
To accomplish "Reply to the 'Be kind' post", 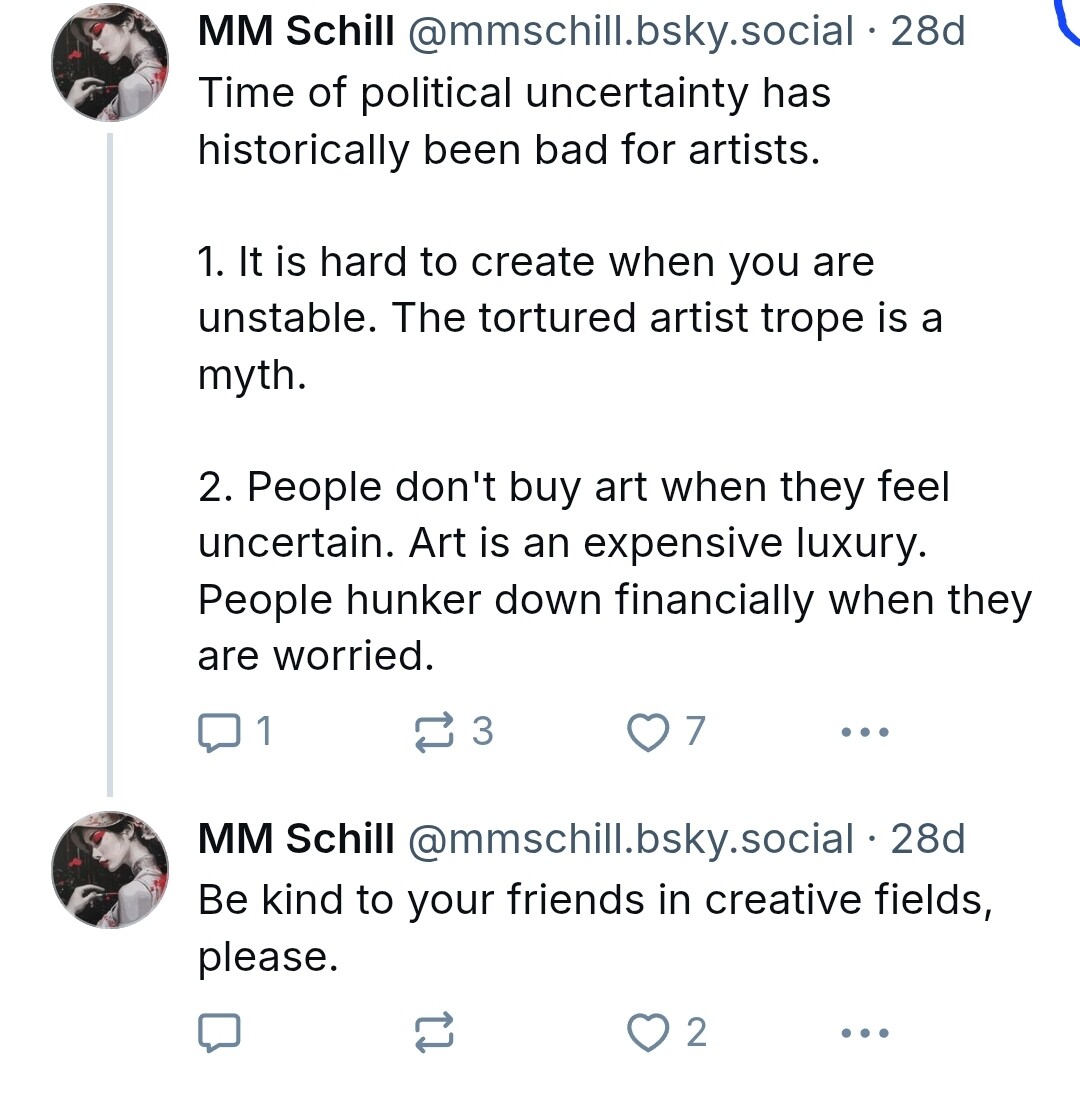I will point(220,1032).
